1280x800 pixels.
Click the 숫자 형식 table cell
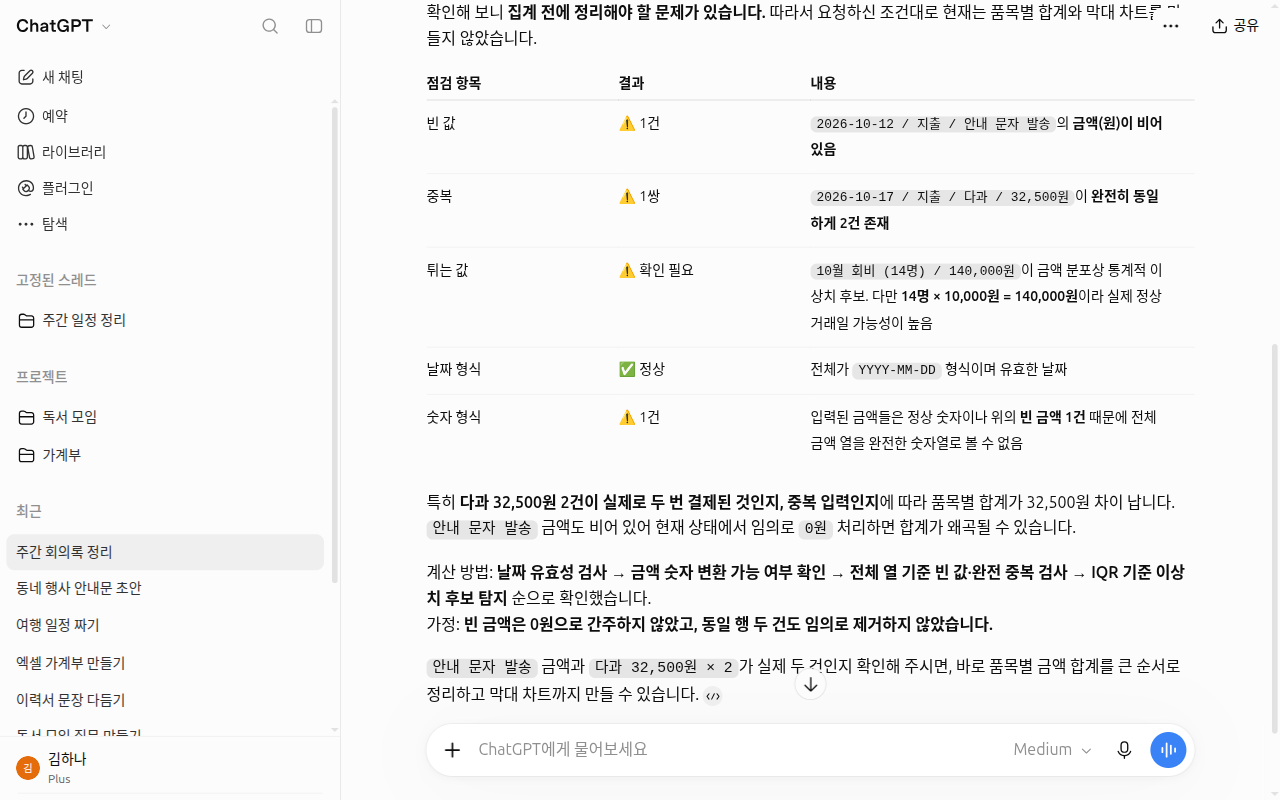coord(454,417)
